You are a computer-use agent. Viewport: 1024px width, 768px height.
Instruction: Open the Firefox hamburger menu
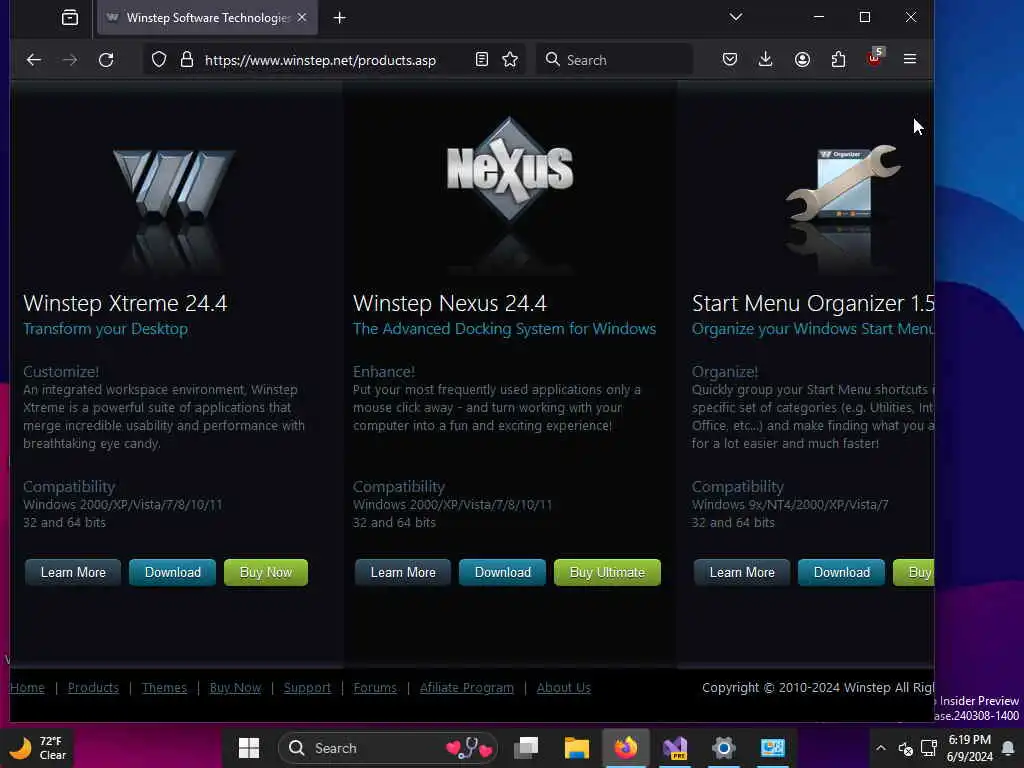pos(910,59)
